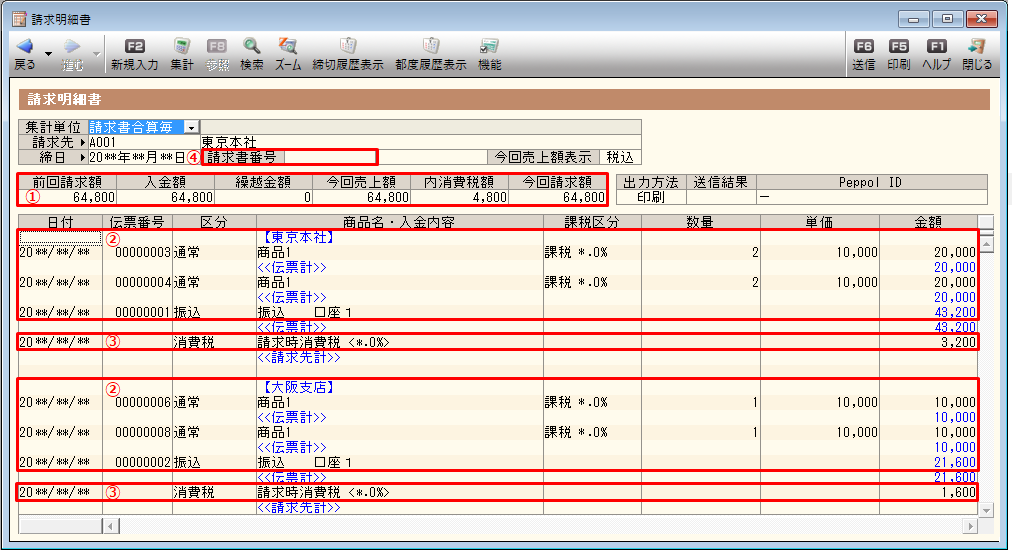Click slip number 00000003
Viewport: 1012px width, 550px height.
pyautogui.click(x=143, y=252)
